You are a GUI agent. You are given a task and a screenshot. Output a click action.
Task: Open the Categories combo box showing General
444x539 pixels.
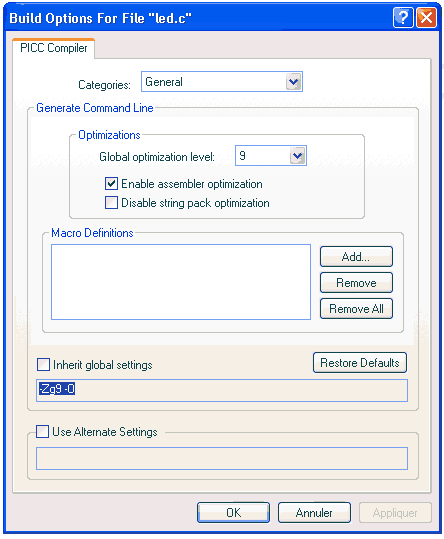point(222,82)
